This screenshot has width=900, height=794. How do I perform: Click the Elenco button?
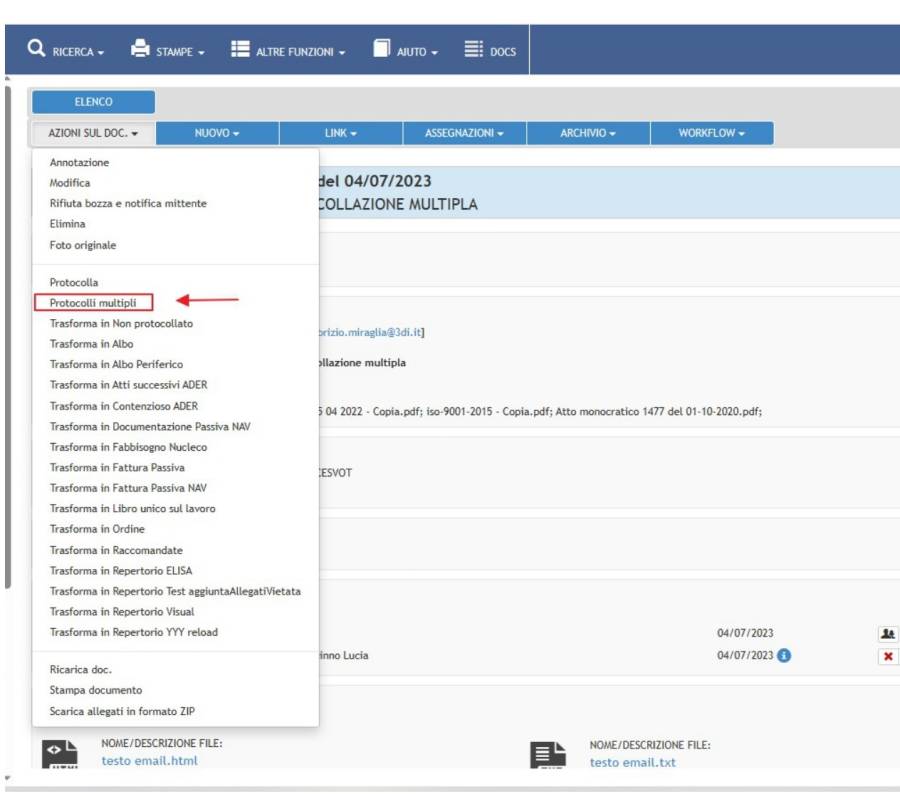[x=93, y=101]
